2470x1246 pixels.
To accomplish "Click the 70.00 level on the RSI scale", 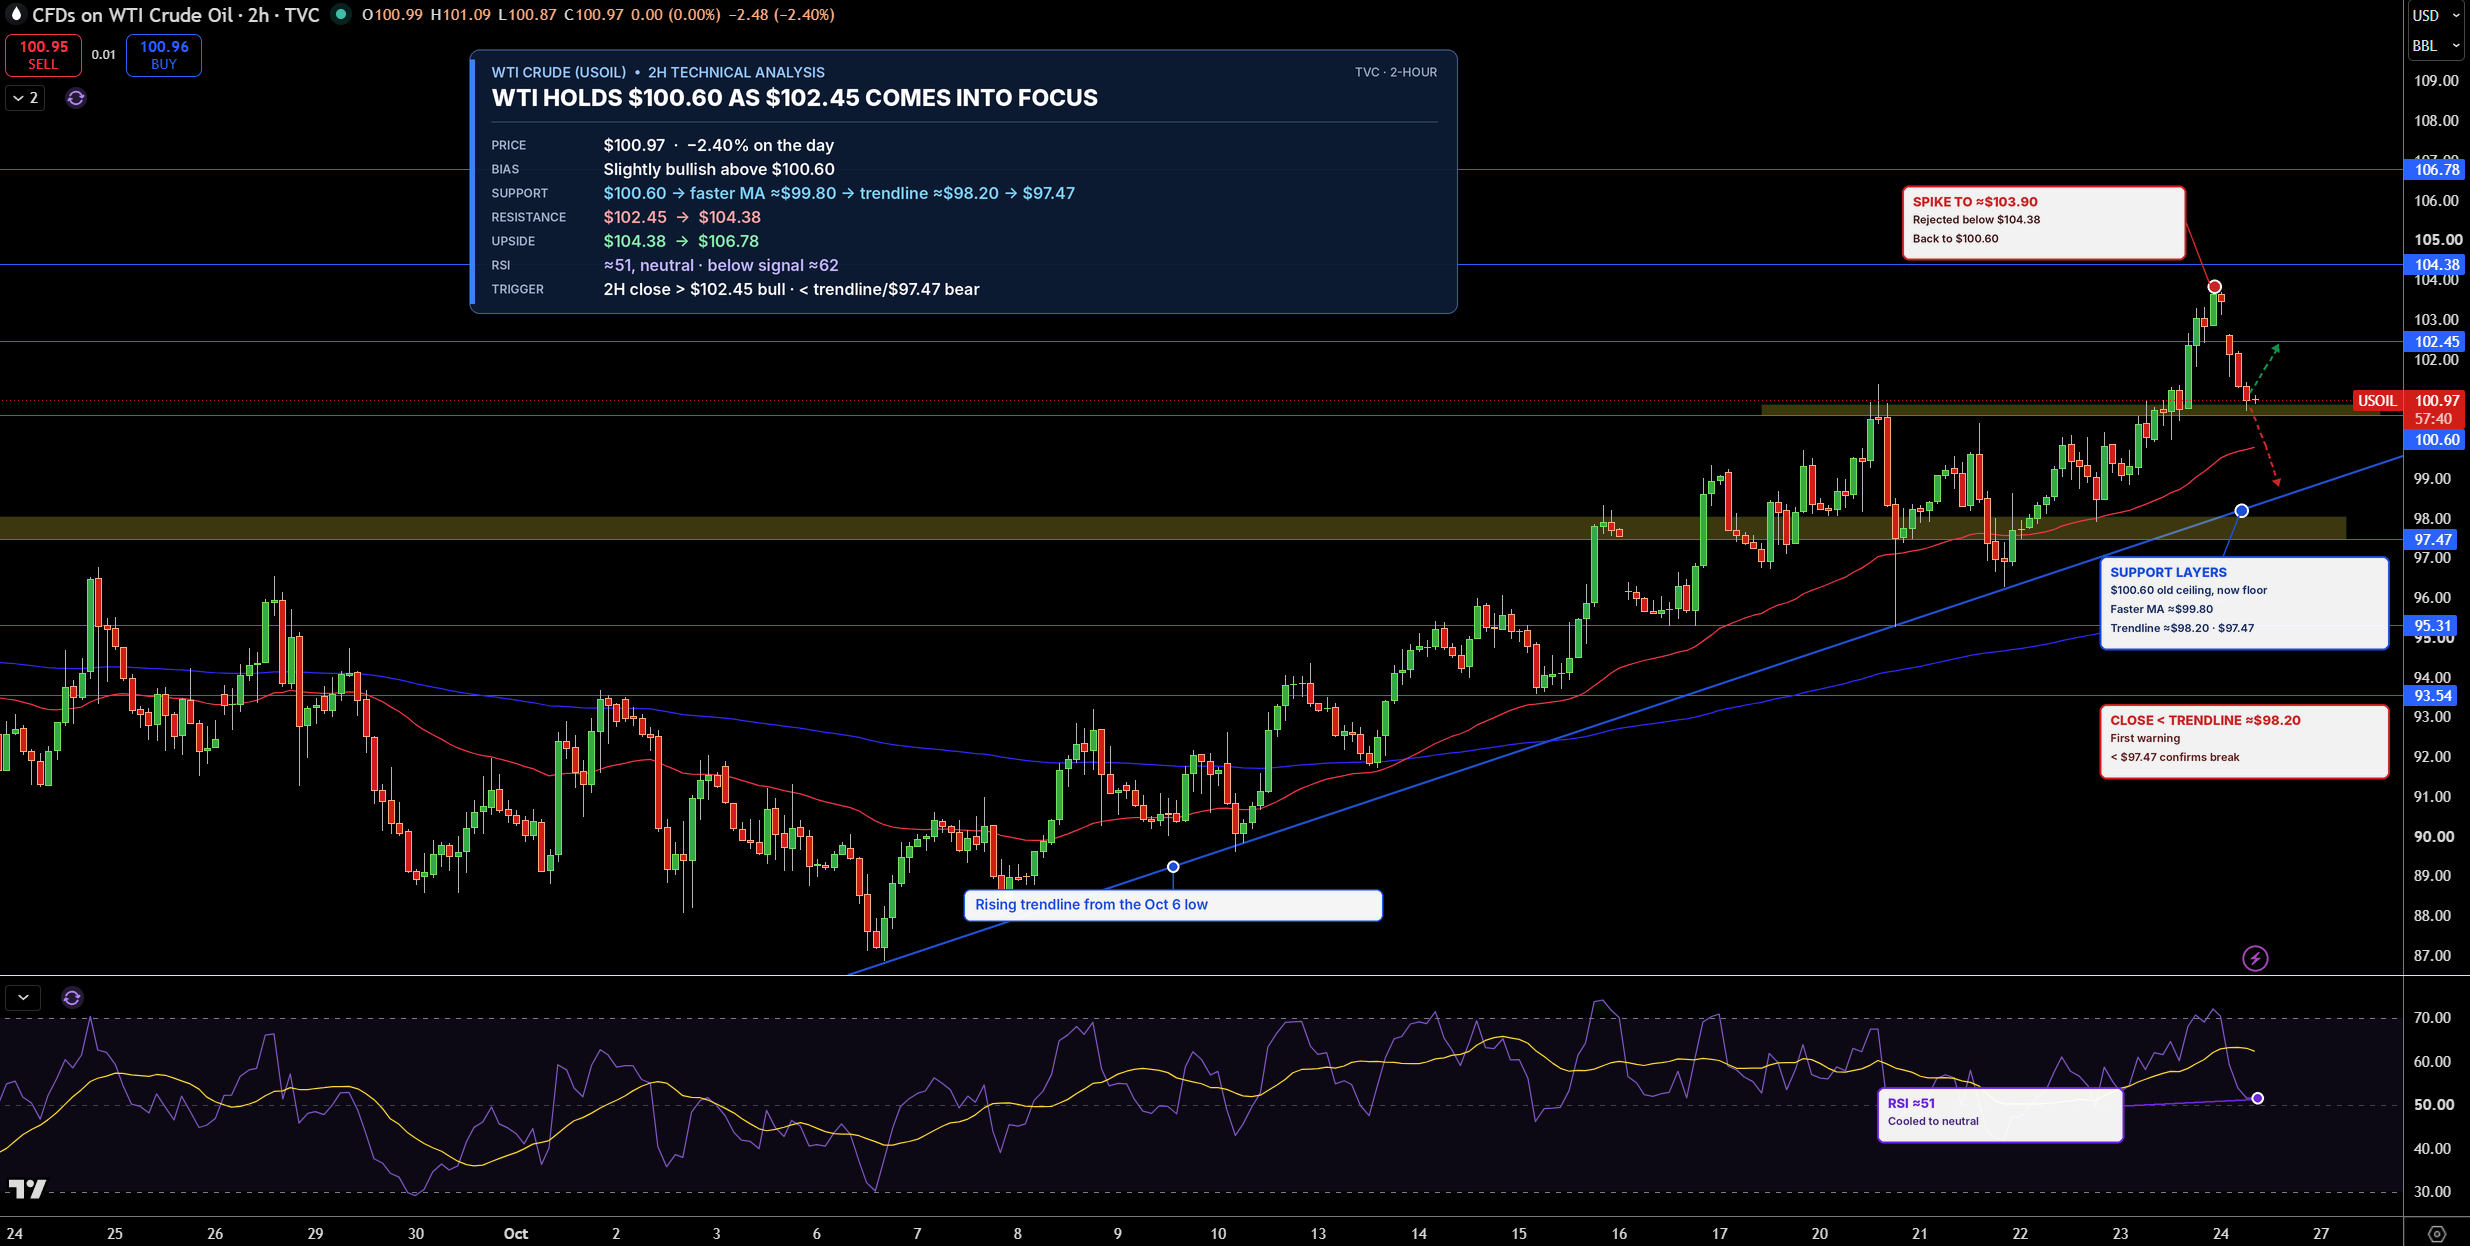I will point(2432,1018).
